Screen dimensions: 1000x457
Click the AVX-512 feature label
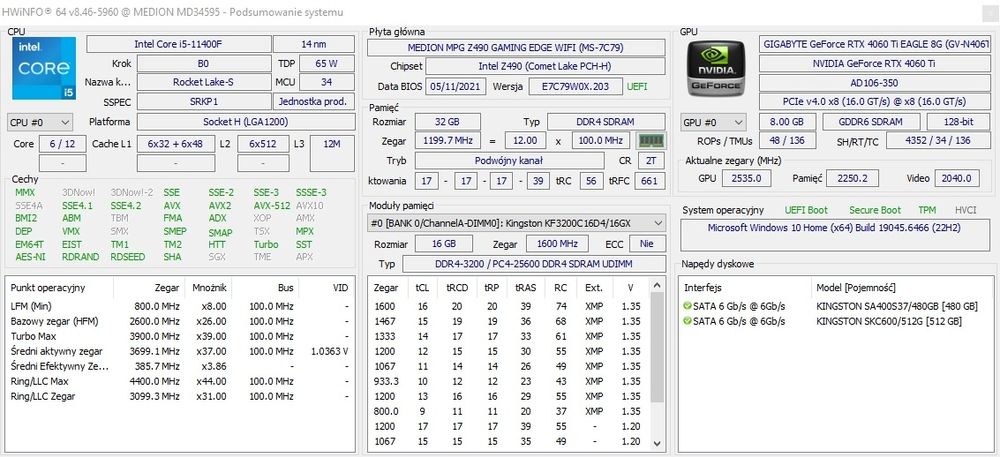(272, 206)
